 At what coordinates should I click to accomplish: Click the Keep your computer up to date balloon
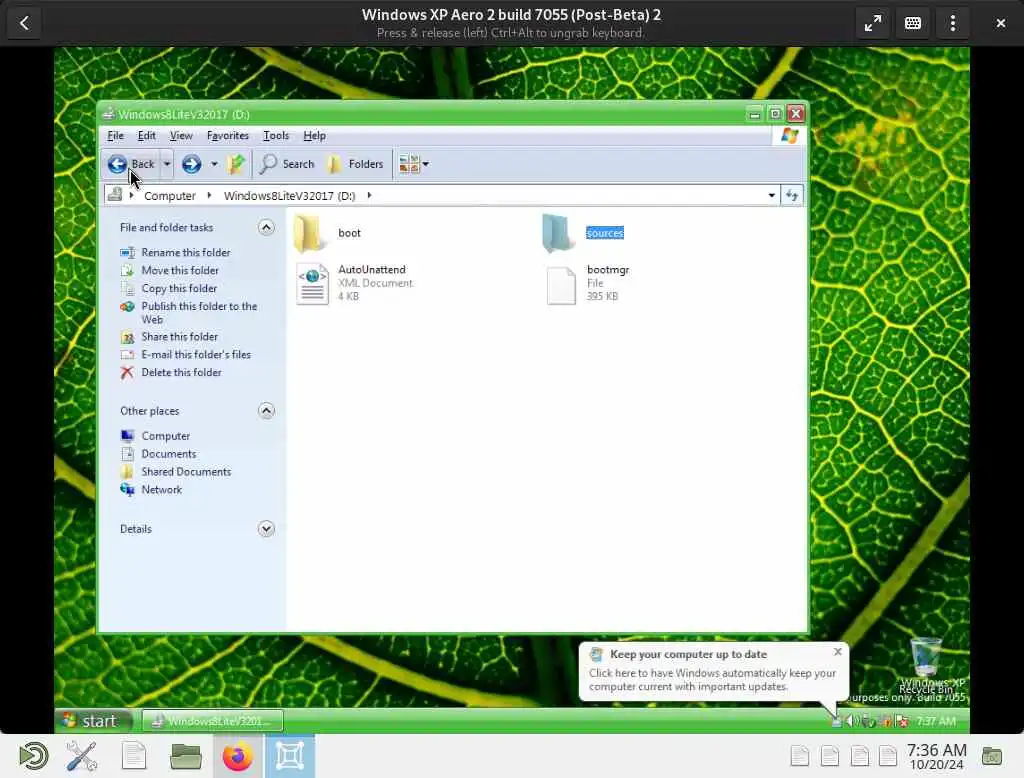(x=713, y=672)
